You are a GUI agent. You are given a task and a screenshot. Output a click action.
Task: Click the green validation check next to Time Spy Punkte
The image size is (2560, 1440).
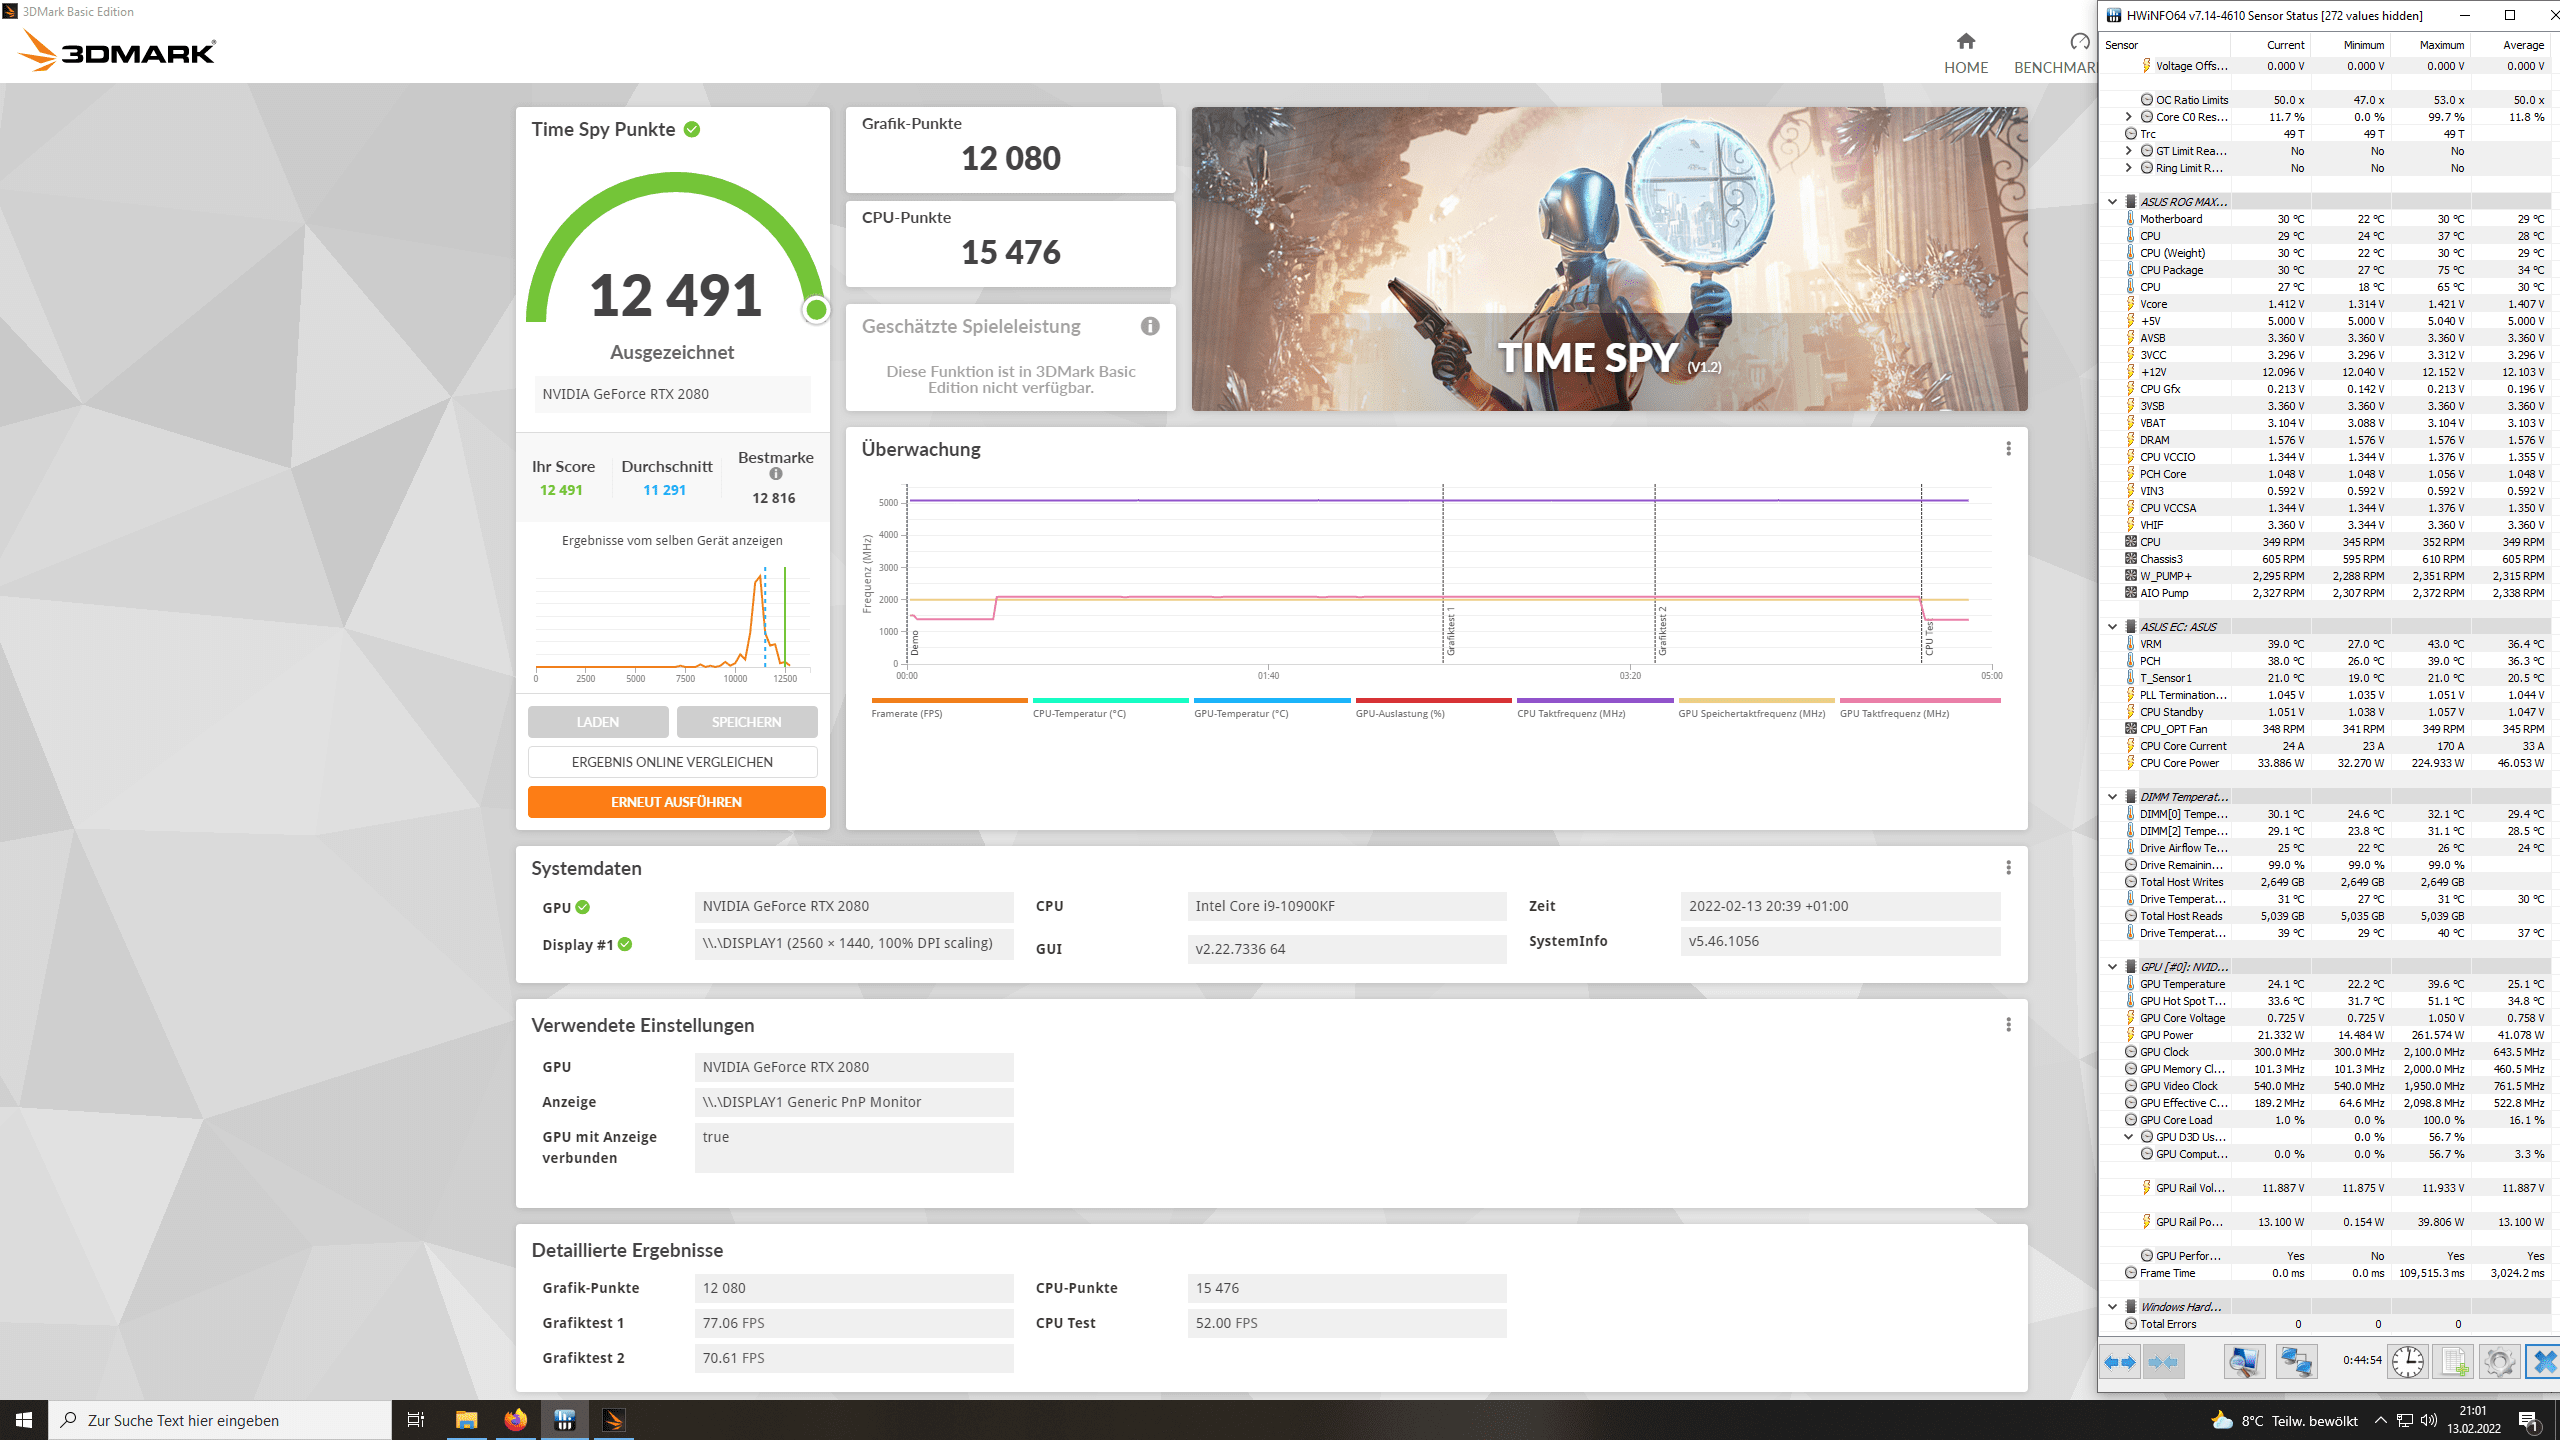[x=692, y=130]
